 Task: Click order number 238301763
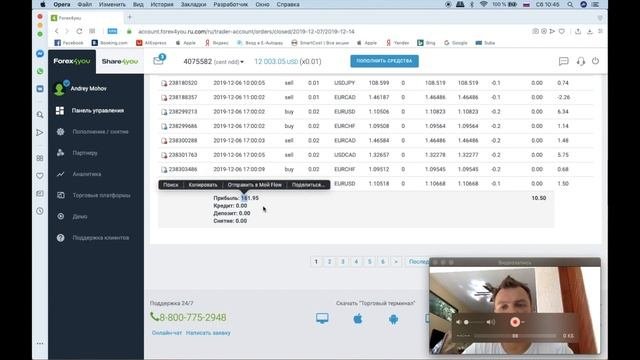183,155
